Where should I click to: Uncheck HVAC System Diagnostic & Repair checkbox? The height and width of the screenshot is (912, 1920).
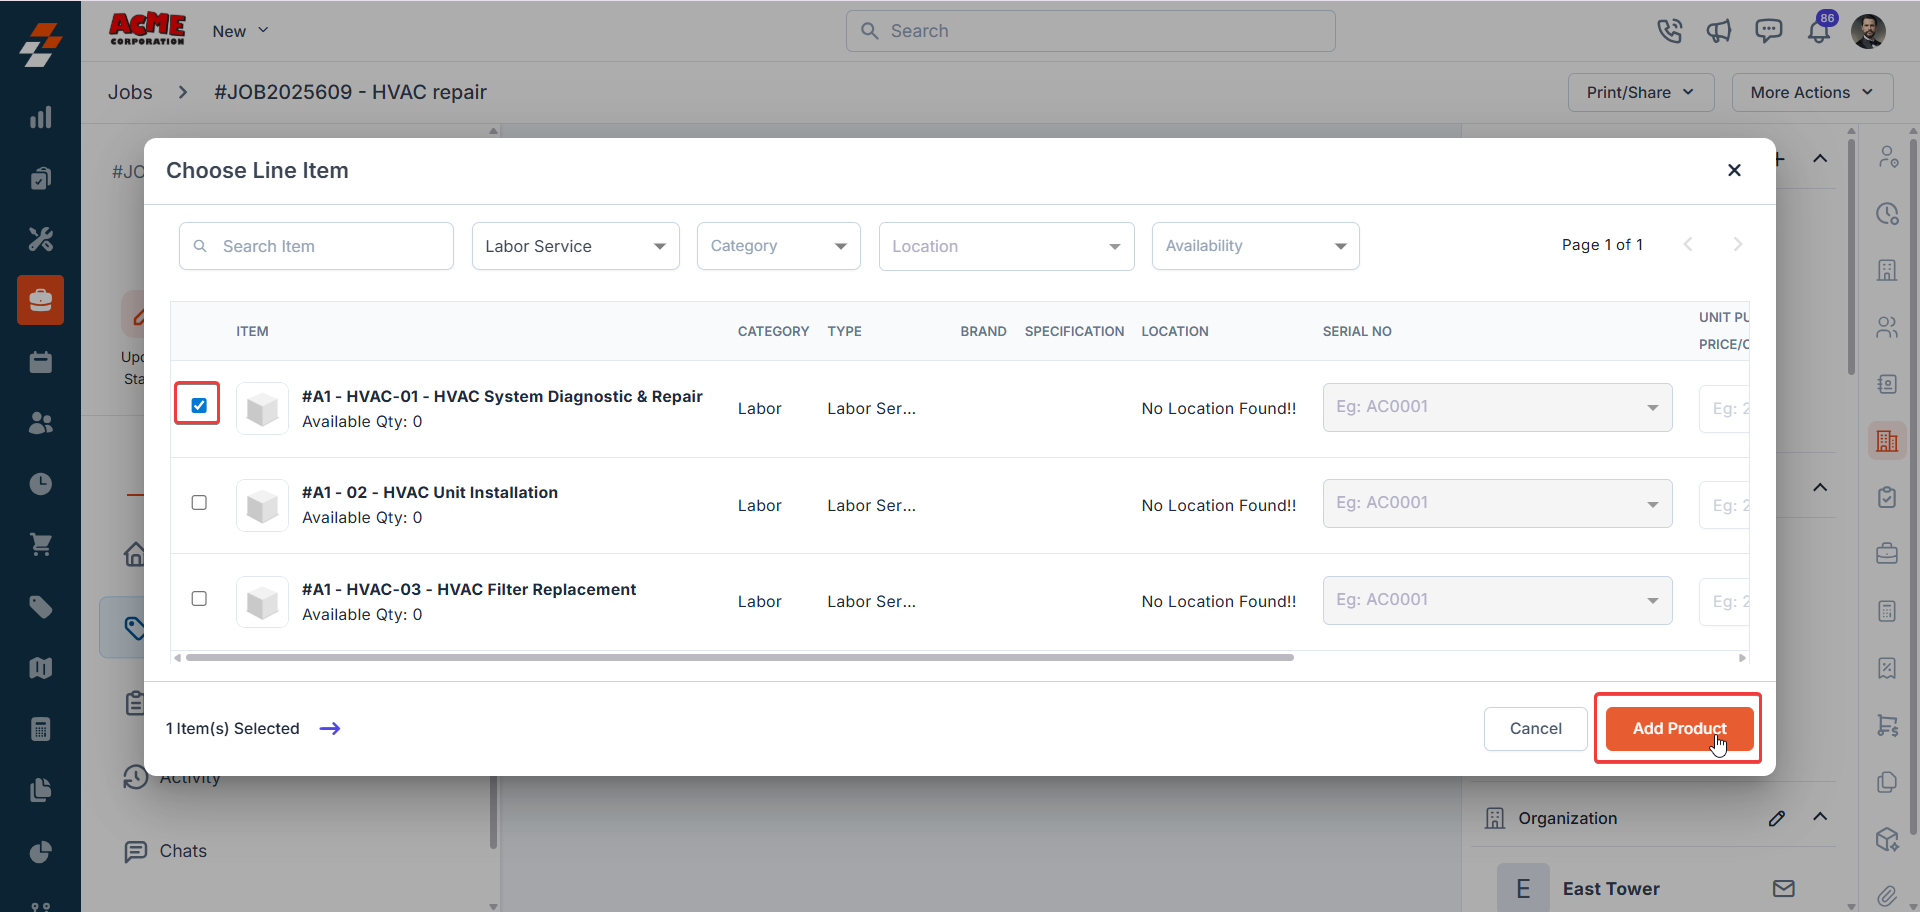[x=199, y=405]
